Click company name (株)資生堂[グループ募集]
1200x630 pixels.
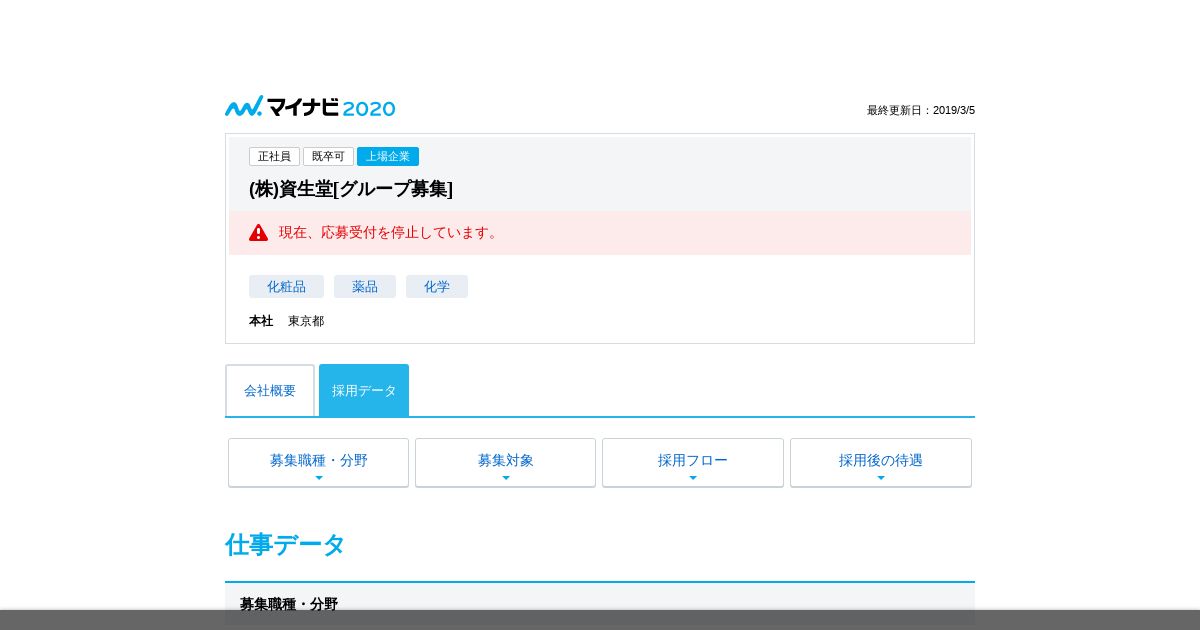[351, 189]
